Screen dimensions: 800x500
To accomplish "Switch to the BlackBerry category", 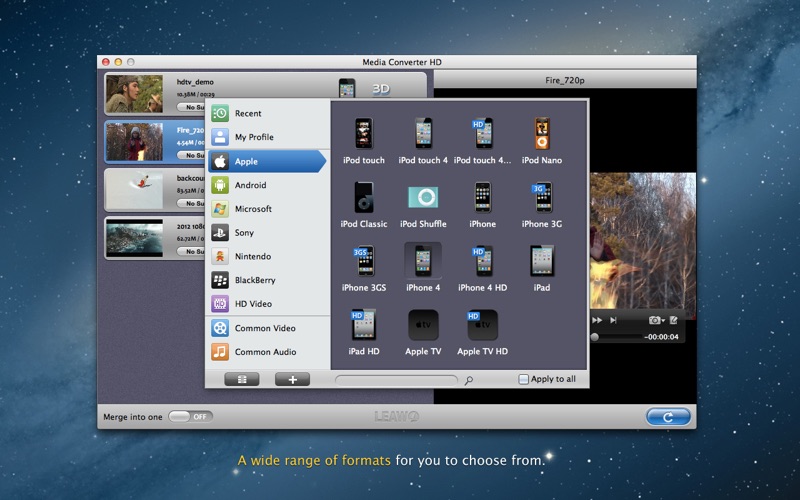I will 268,280.
